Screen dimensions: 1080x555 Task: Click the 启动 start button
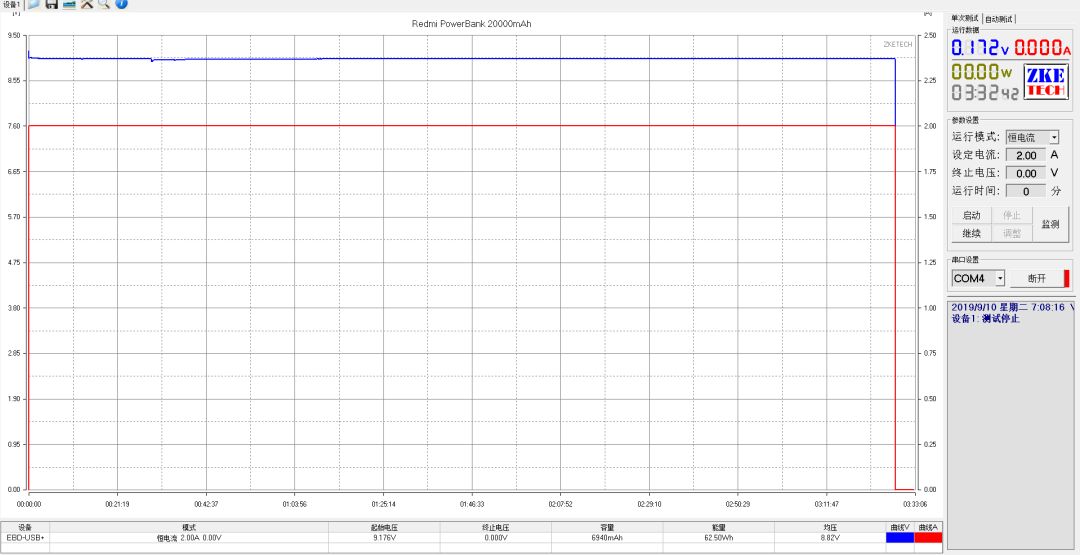[x=971, y=215]
